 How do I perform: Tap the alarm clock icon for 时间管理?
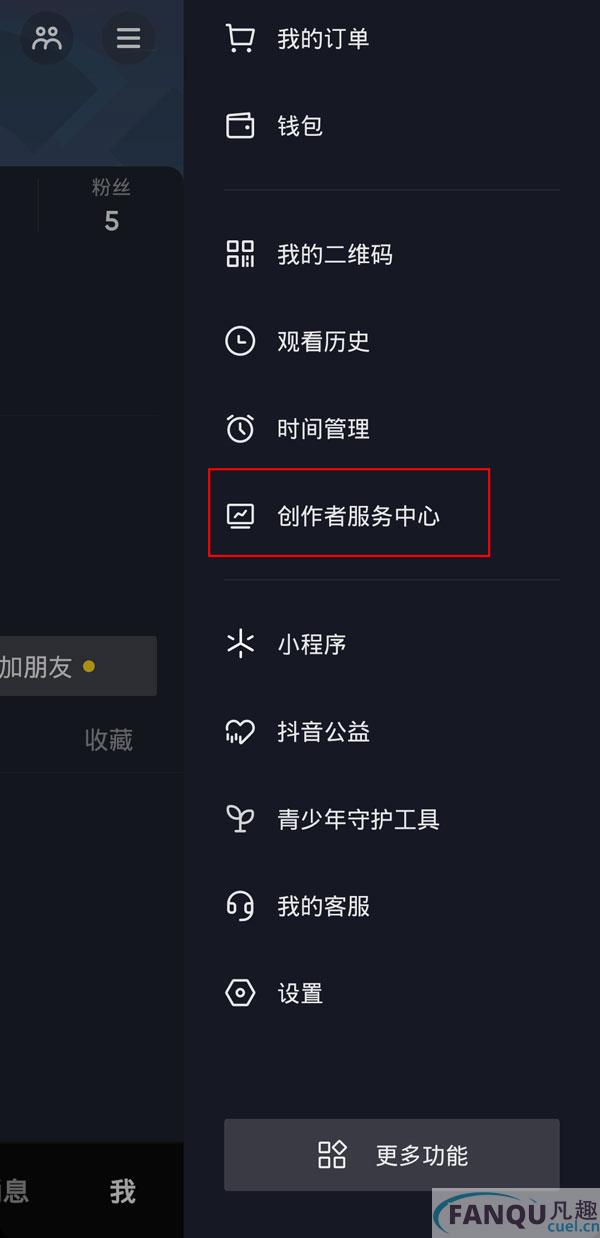point(240,429)
